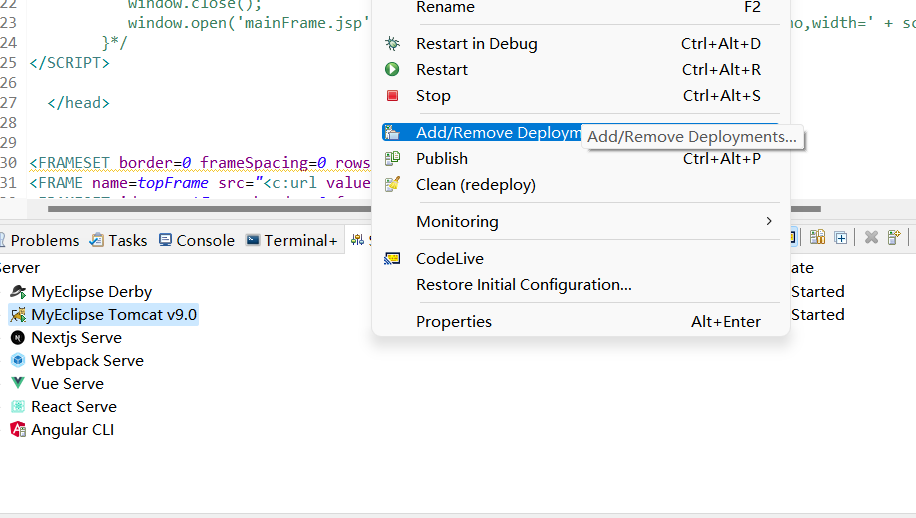Image resolution: width=916 pixels, height=518 pixels.
Task: Open Properties from the context menu
Action: coord(454,322)
